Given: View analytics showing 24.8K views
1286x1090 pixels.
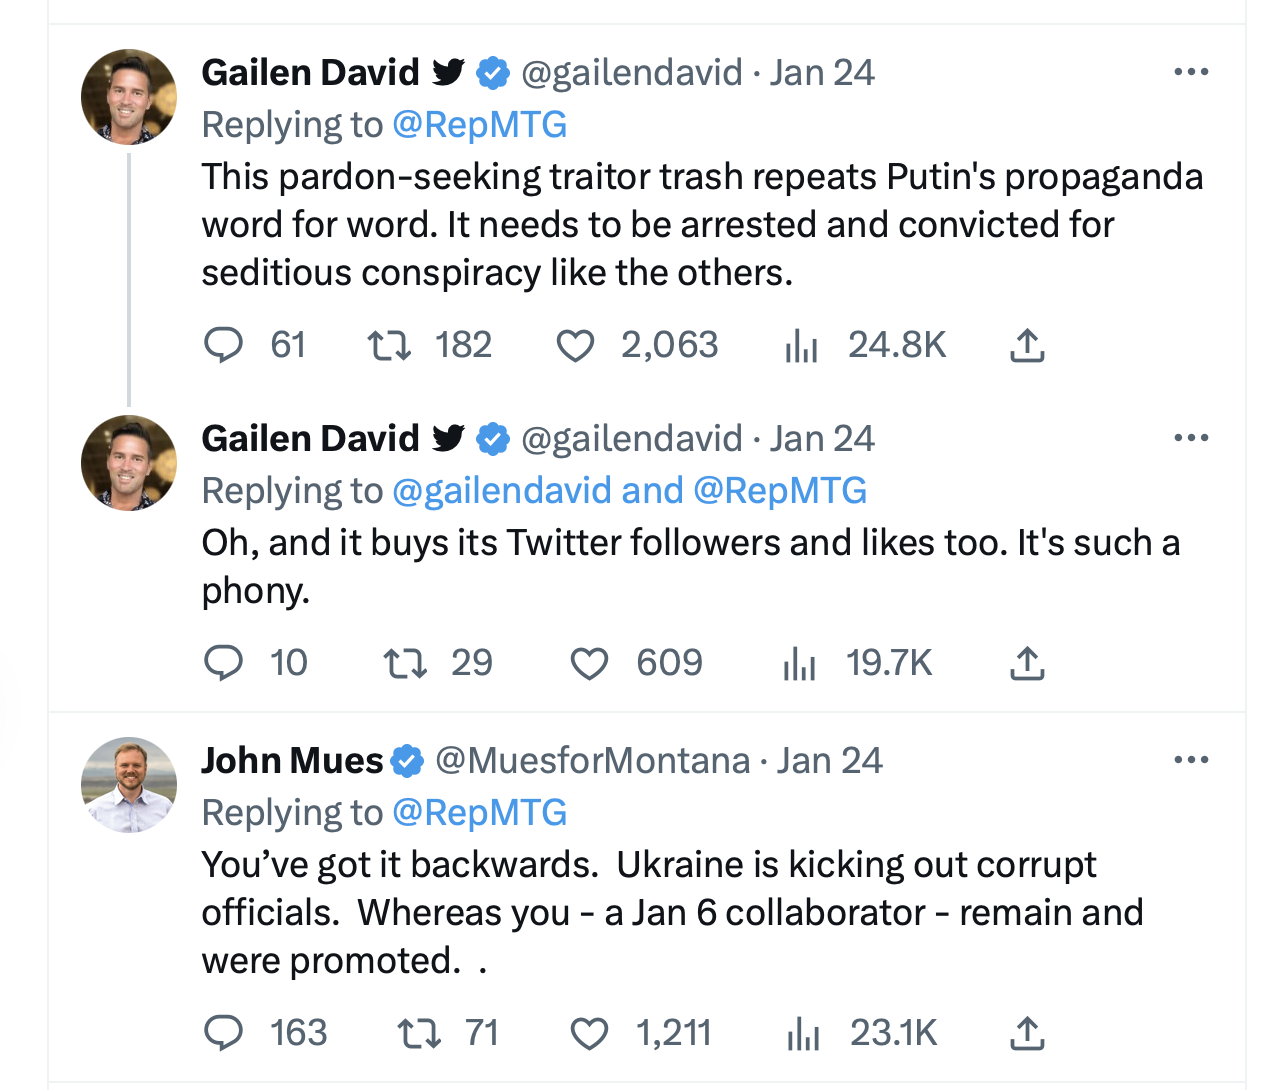Looking at the screenshot, I should (x=801, y=345).
